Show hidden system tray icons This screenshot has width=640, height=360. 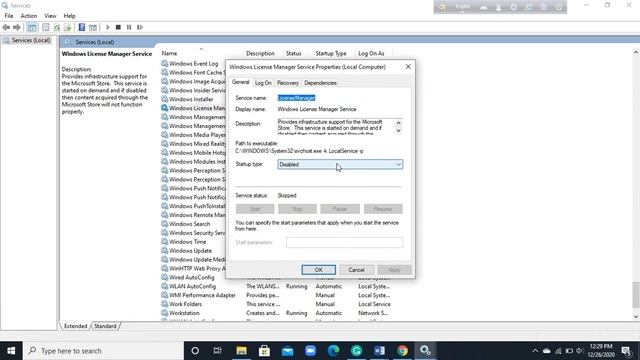(x=535, y=351)
